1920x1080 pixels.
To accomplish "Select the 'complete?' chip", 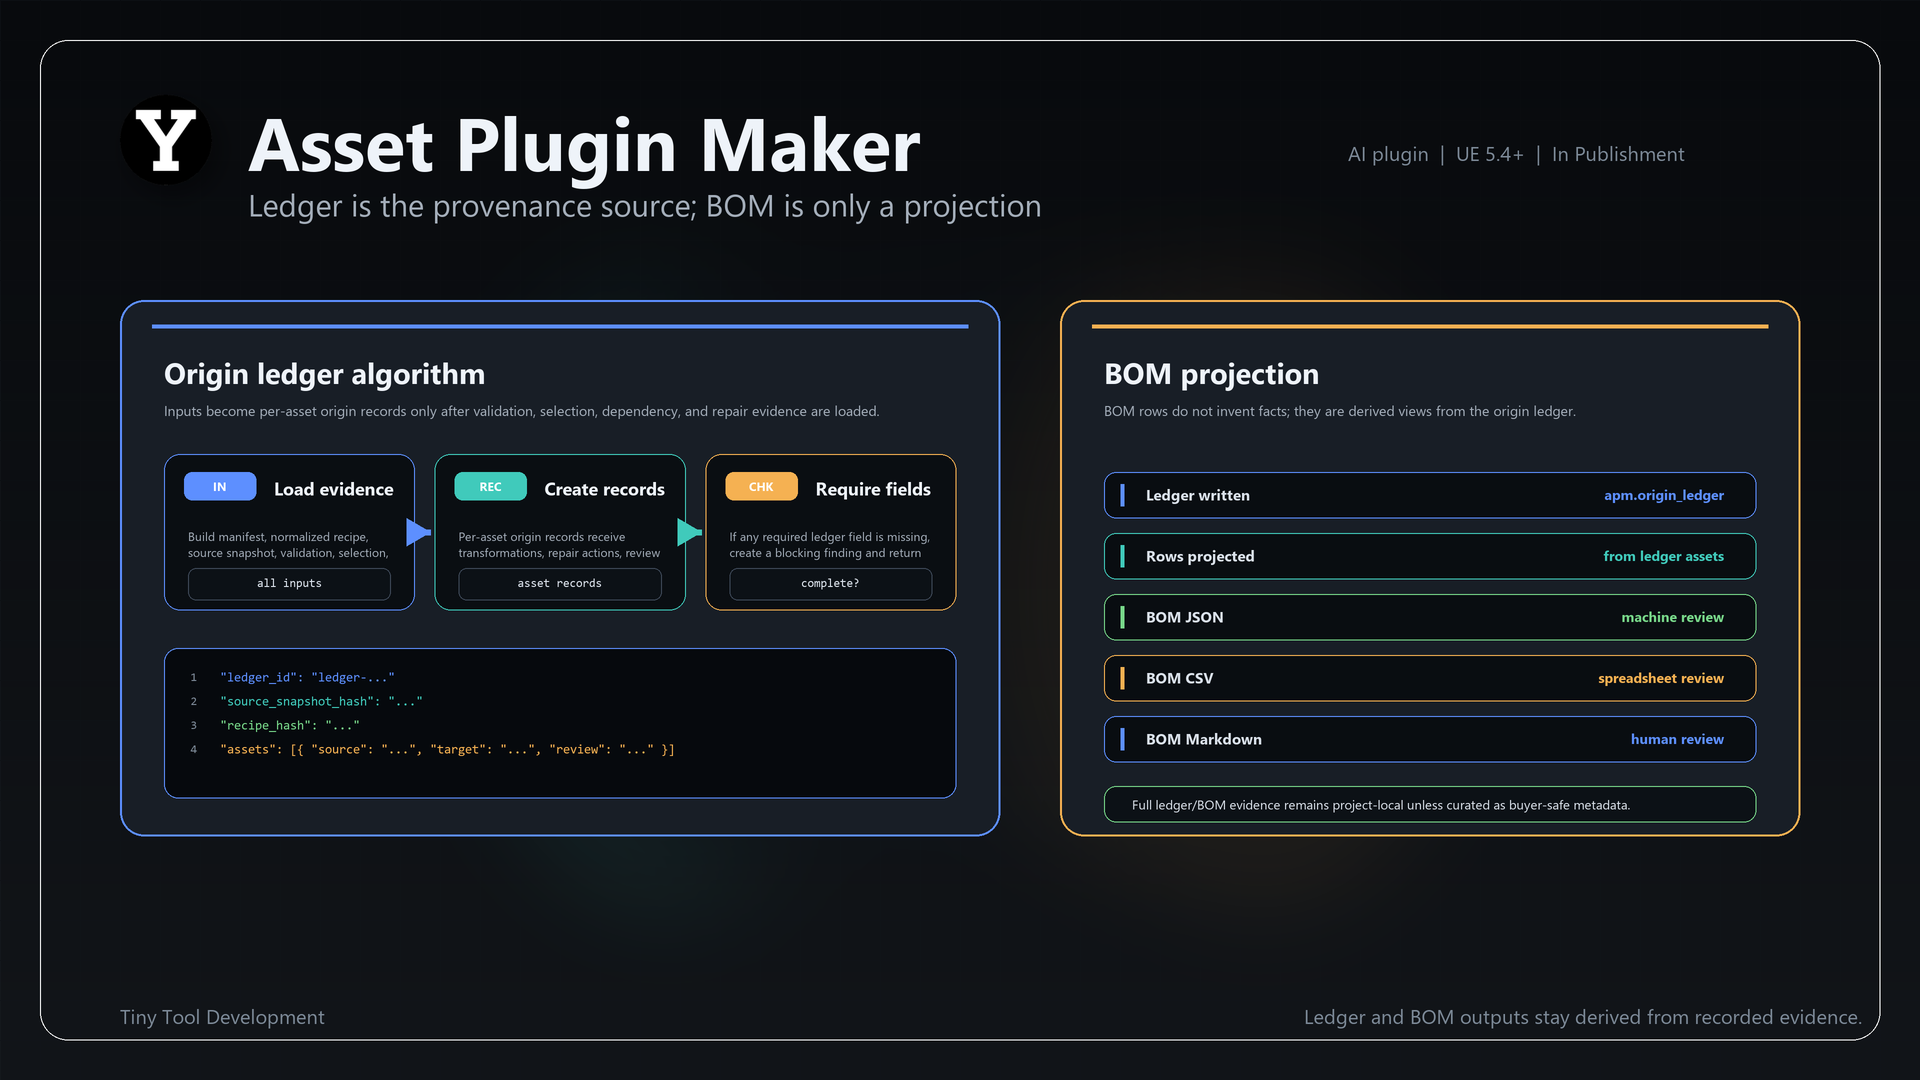I will 830,584.
